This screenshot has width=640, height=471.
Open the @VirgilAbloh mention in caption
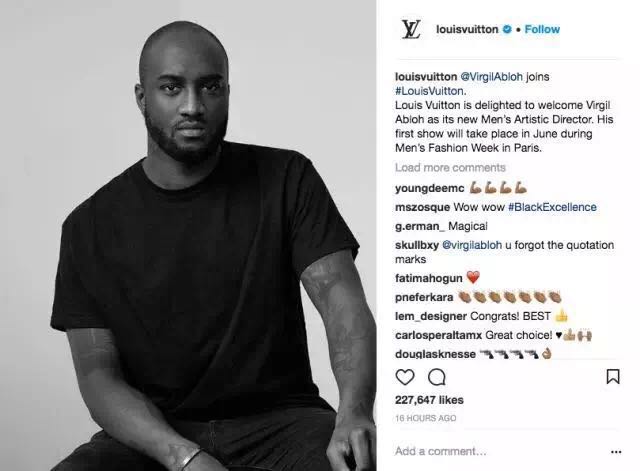(x=491, y=77)
